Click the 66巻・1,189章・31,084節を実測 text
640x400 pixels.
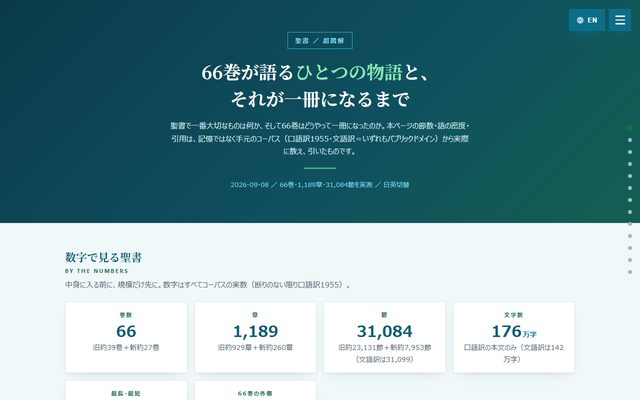pos(326,184)
